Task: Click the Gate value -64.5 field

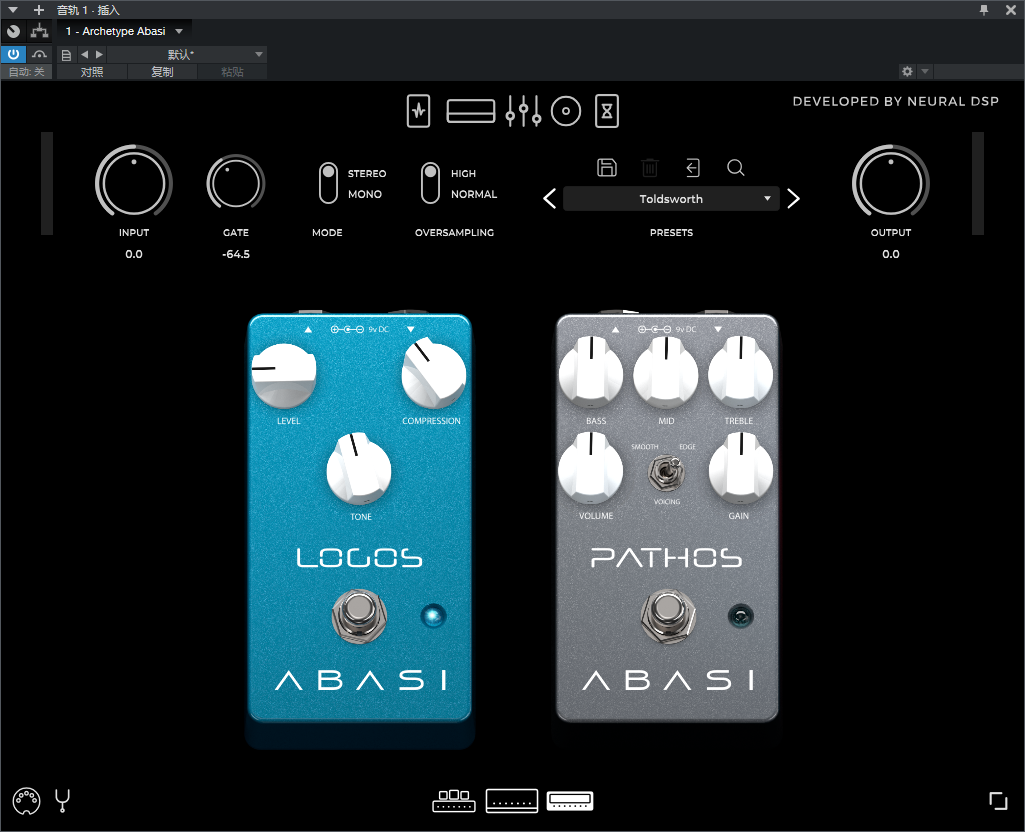Action: coord(236,254)
